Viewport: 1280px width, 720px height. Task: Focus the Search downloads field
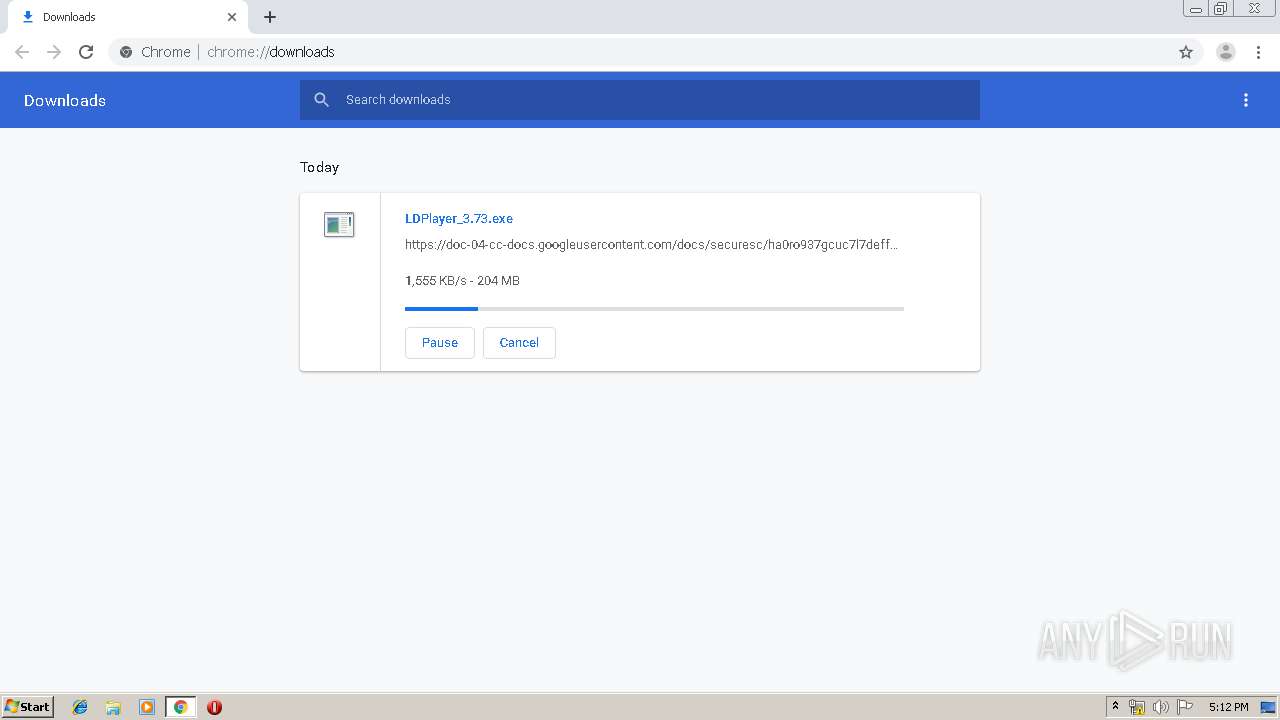coord(640,100)
